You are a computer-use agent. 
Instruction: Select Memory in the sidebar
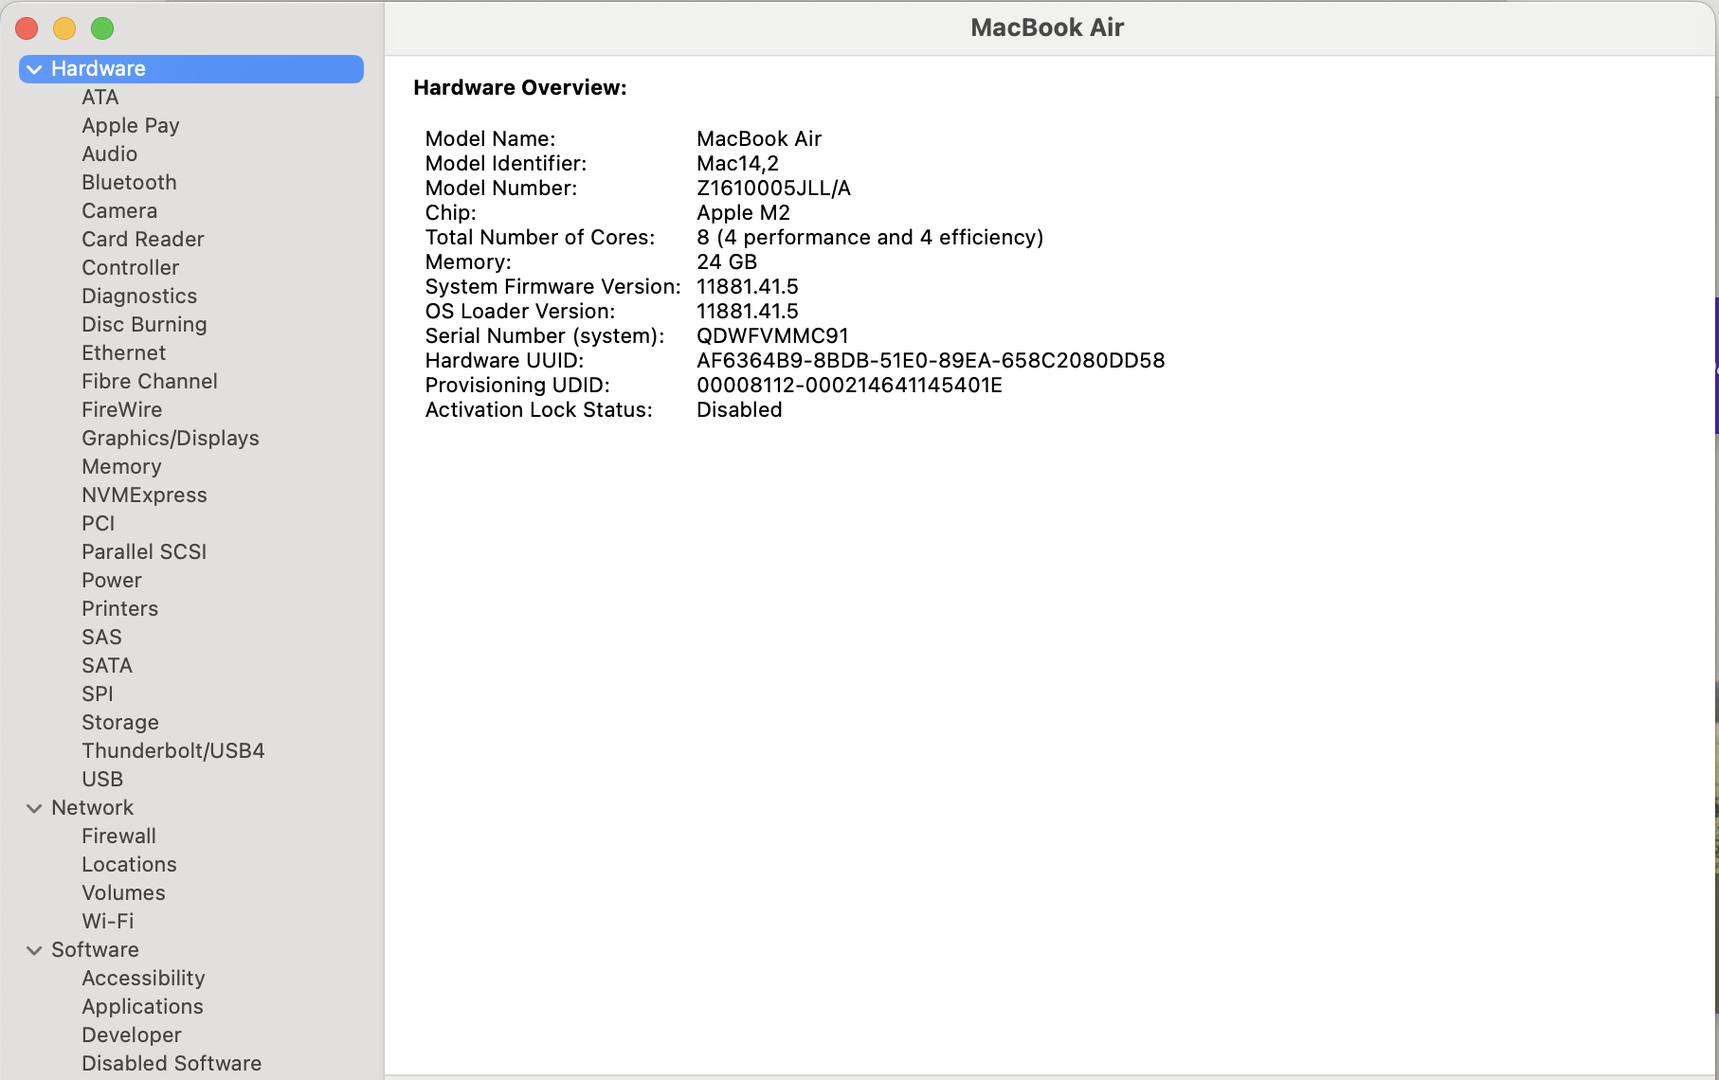[x=121, y=466]
